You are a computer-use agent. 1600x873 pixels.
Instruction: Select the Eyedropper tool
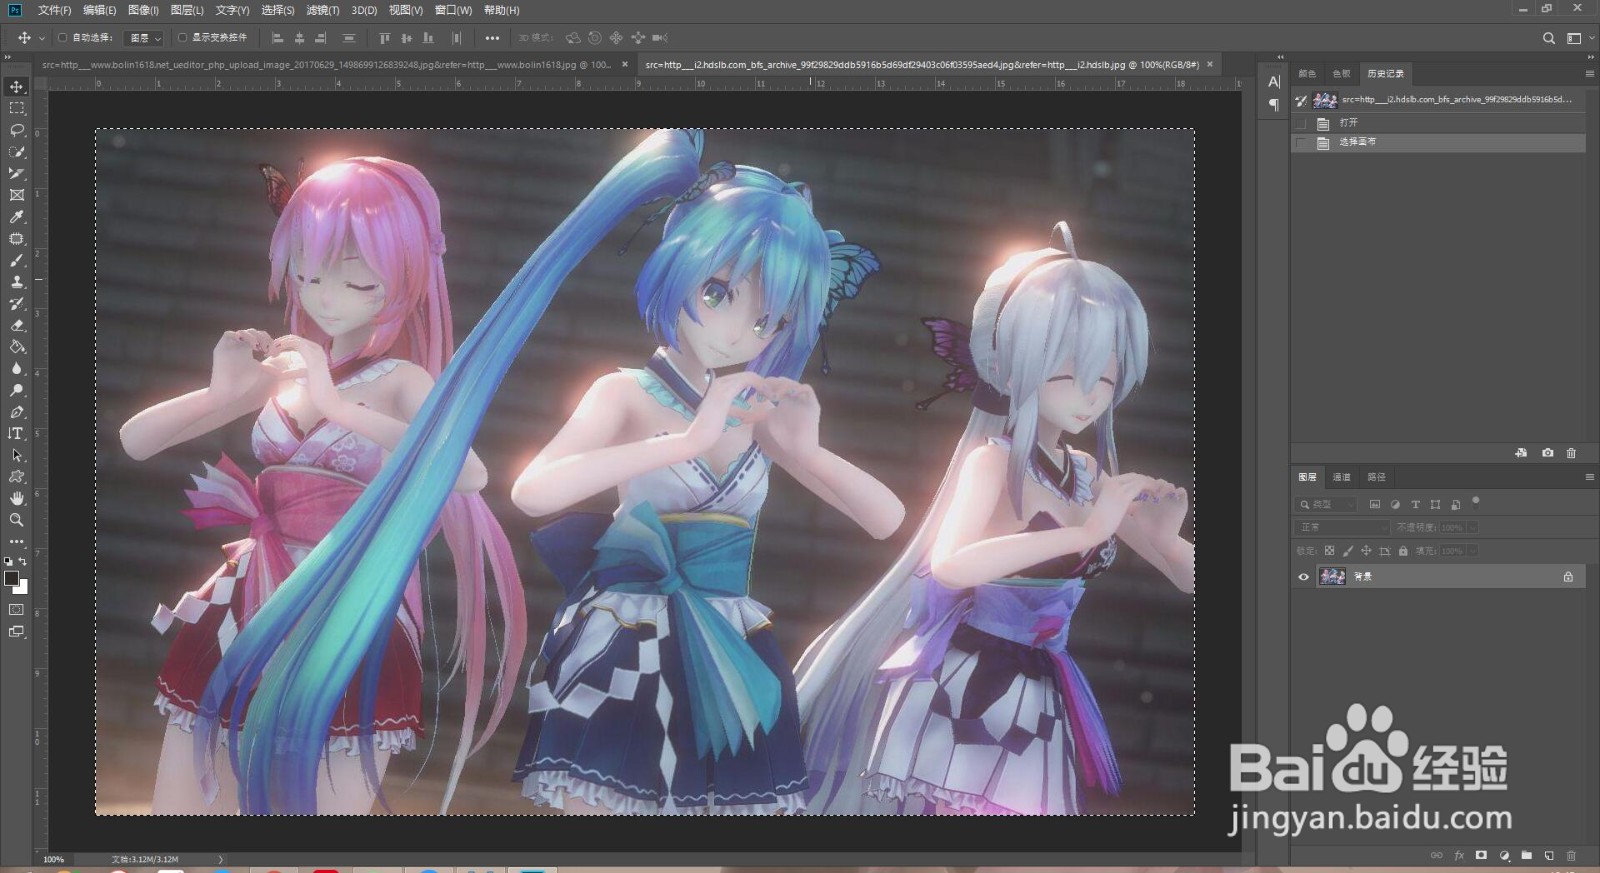click(x=17, y=217)
